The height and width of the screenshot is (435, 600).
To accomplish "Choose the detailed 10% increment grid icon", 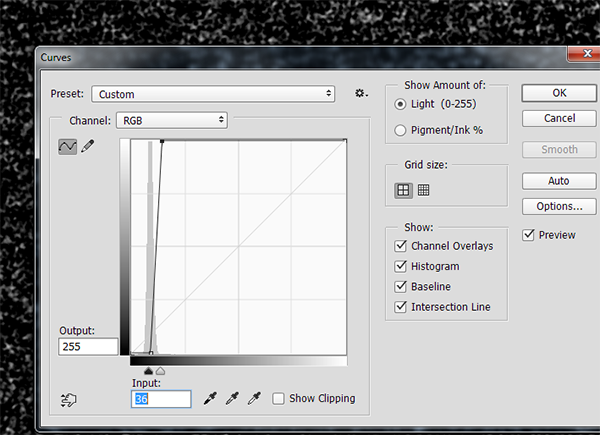I will click(x=423, y=189).
